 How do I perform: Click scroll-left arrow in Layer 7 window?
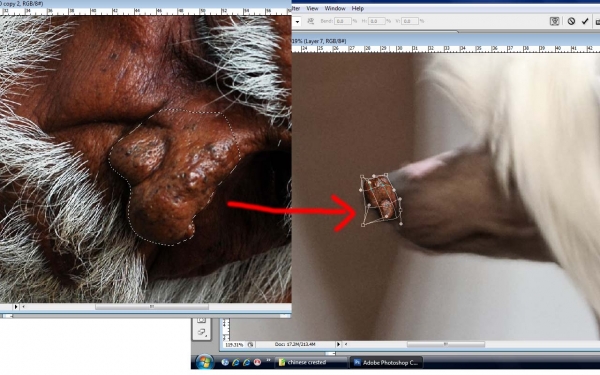click(x=346, y=345)
